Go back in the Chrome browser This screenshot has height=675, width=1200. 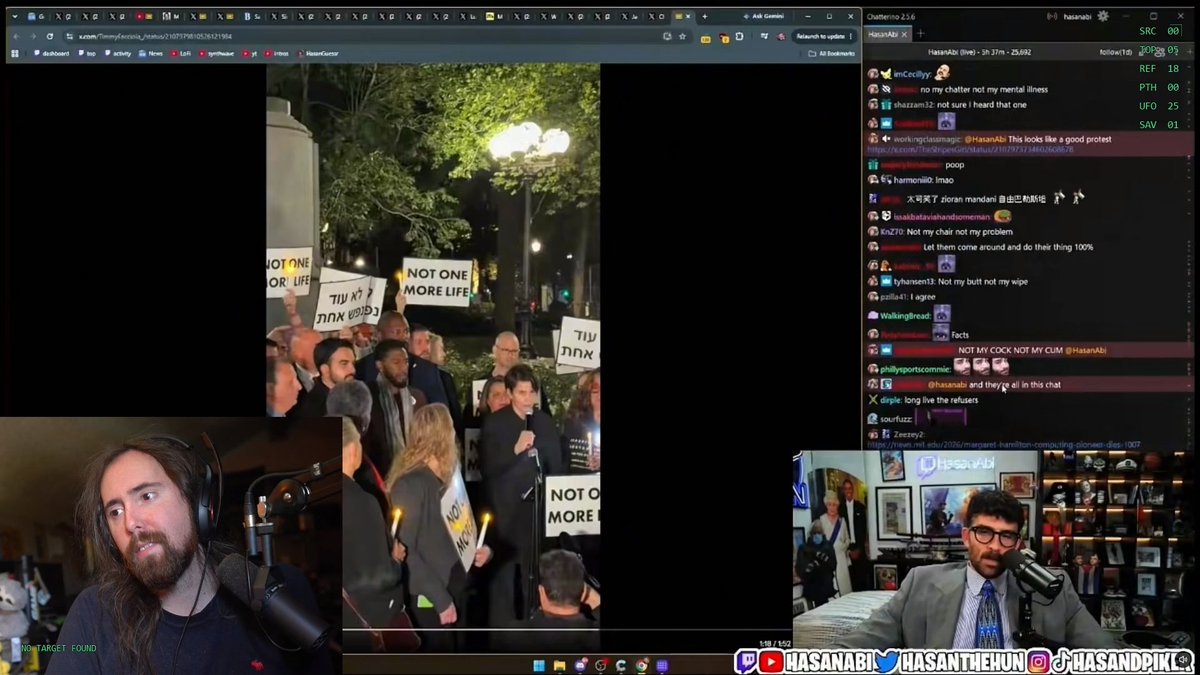point(15,36)
